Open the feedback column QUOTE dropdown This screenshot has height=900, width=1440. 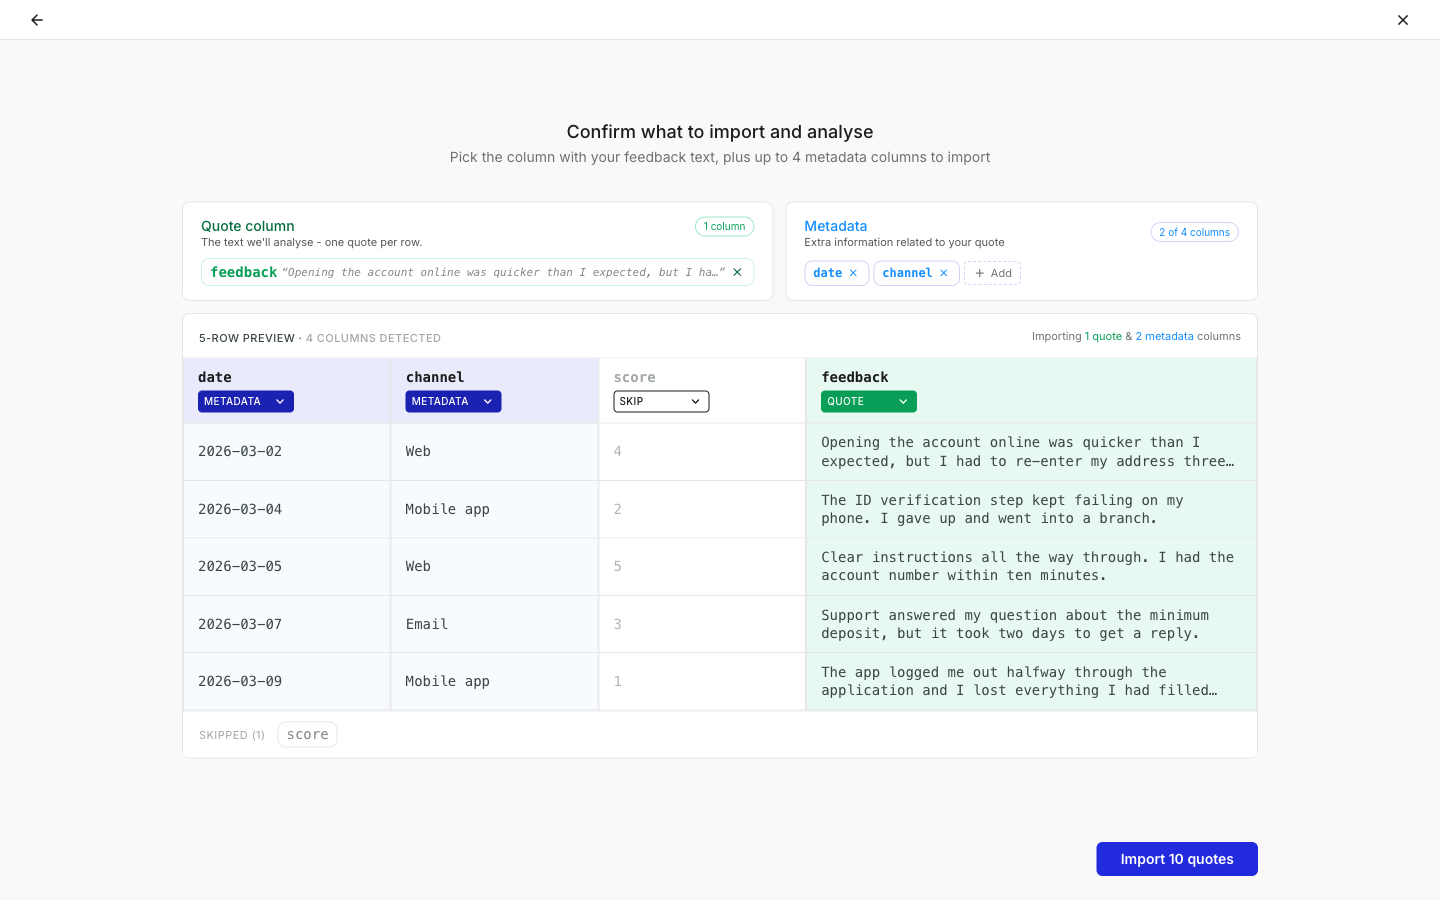pyautogui.click(x=869, y=401)
